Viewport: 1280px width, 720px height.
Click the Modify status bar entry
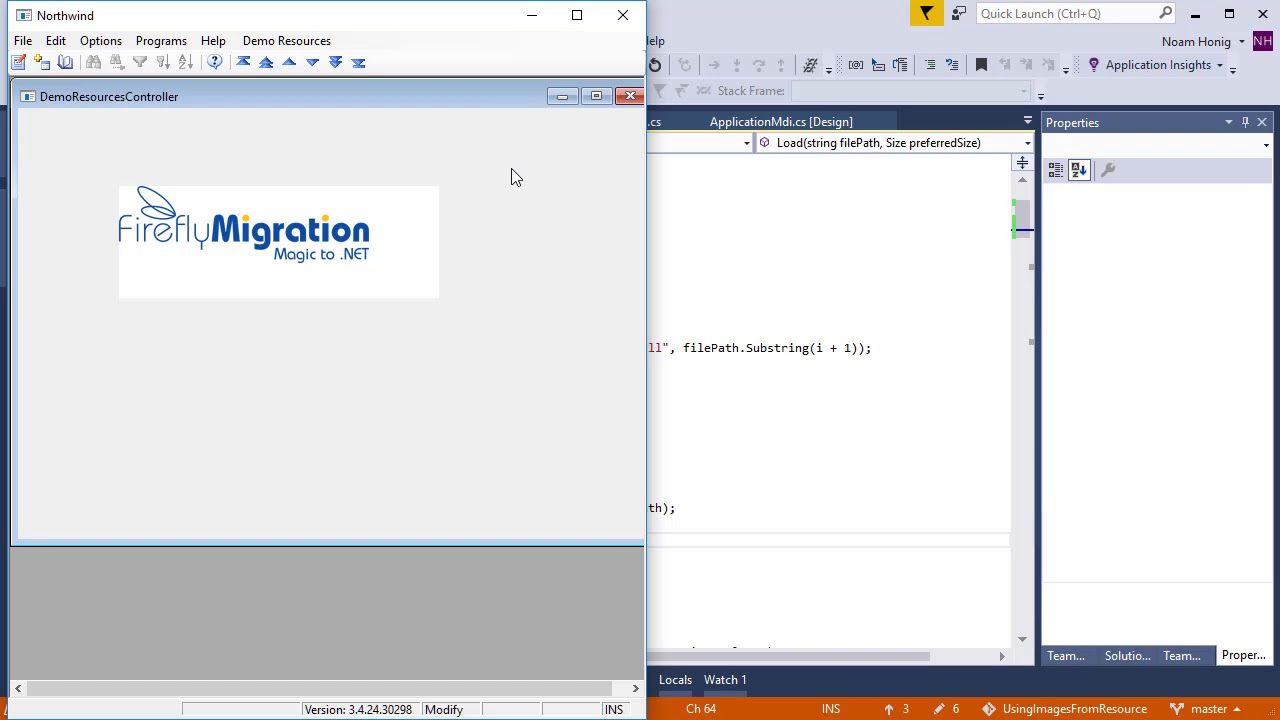click(443, 710)
